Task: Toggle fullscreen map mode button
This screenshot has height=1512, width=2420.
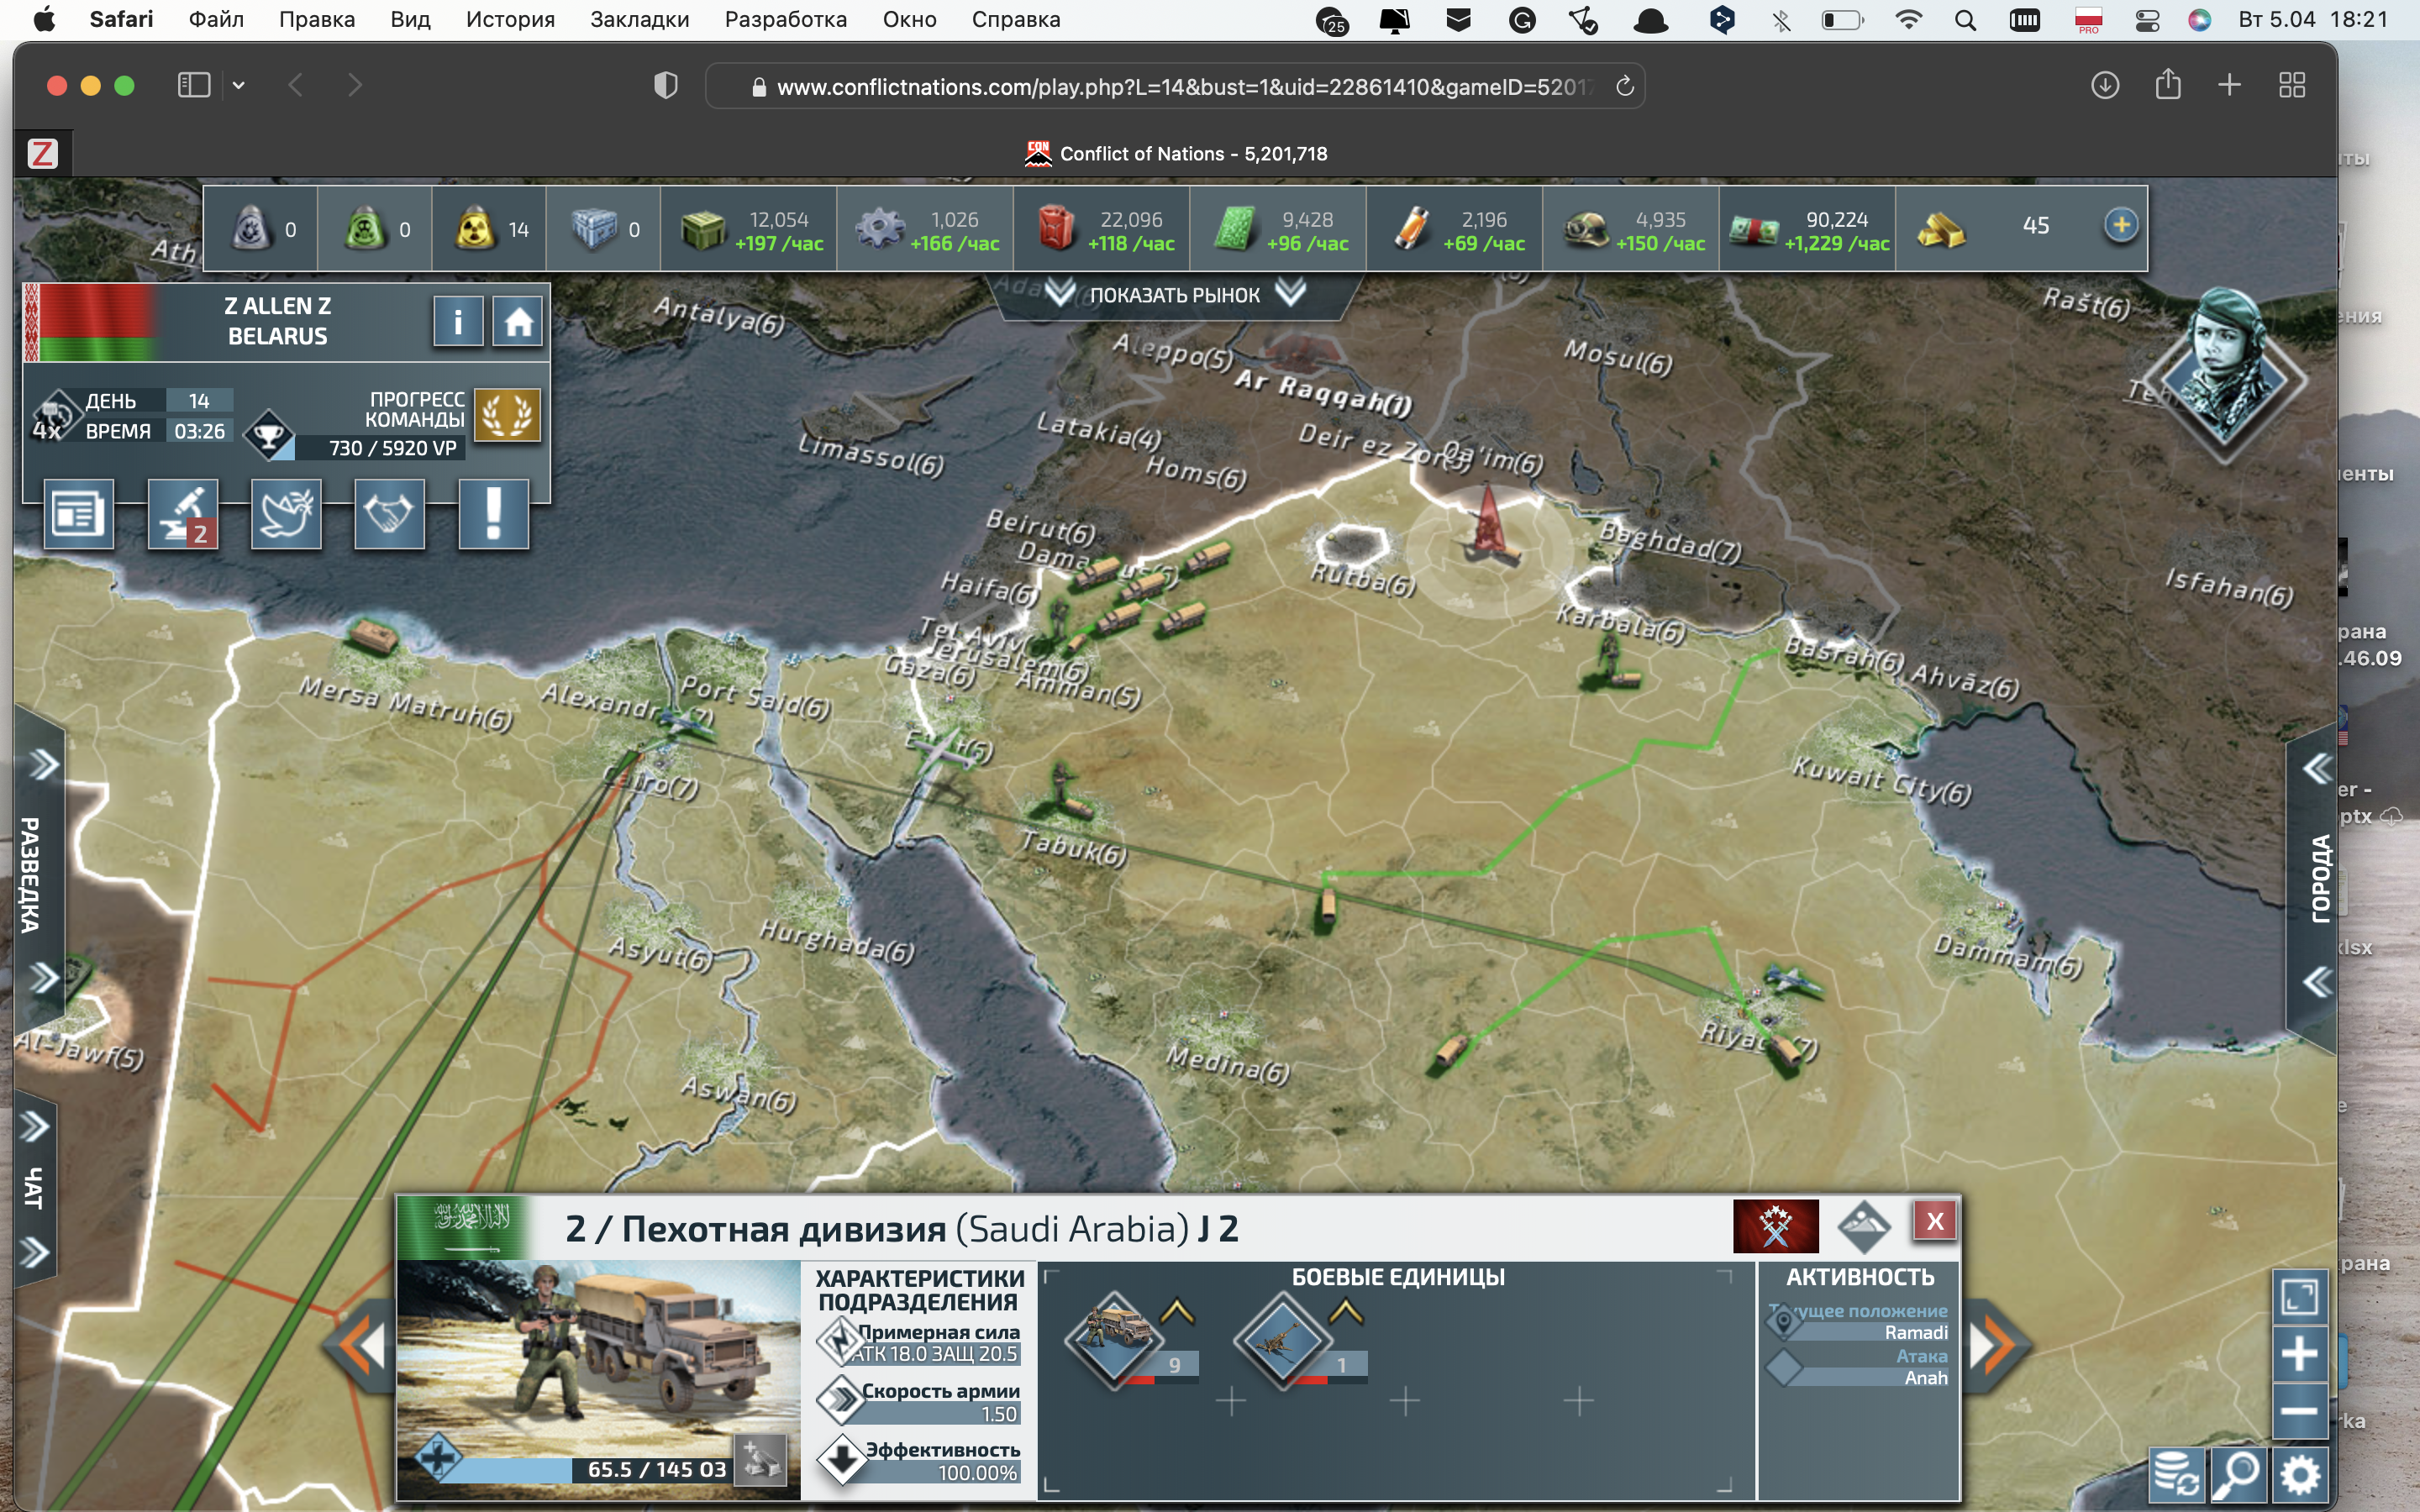Action: pos(2299,1298)
